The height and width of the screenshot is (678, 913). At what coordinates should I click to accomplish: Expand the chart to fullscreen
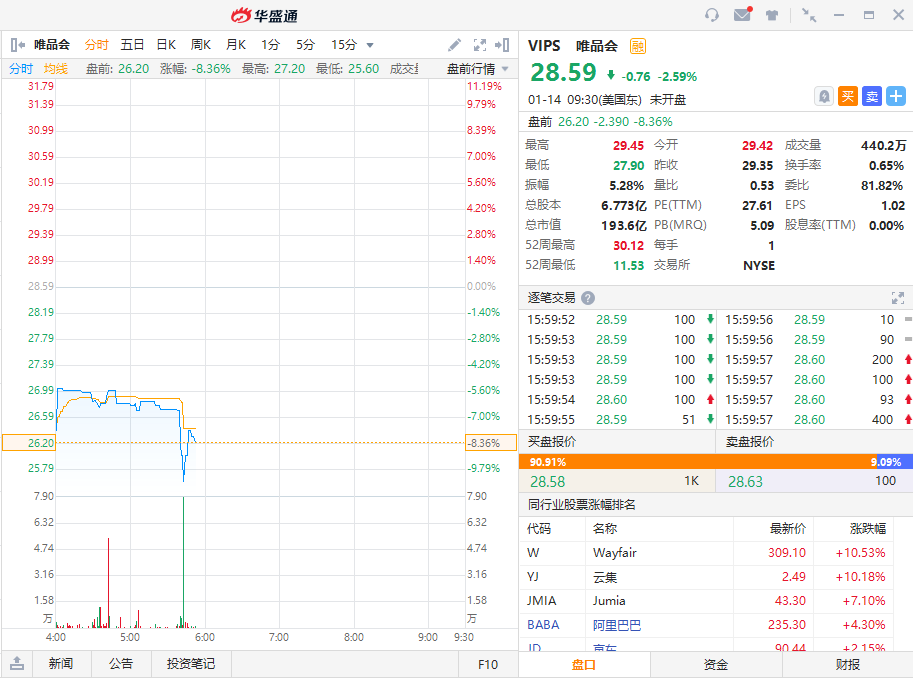point(480,45)
